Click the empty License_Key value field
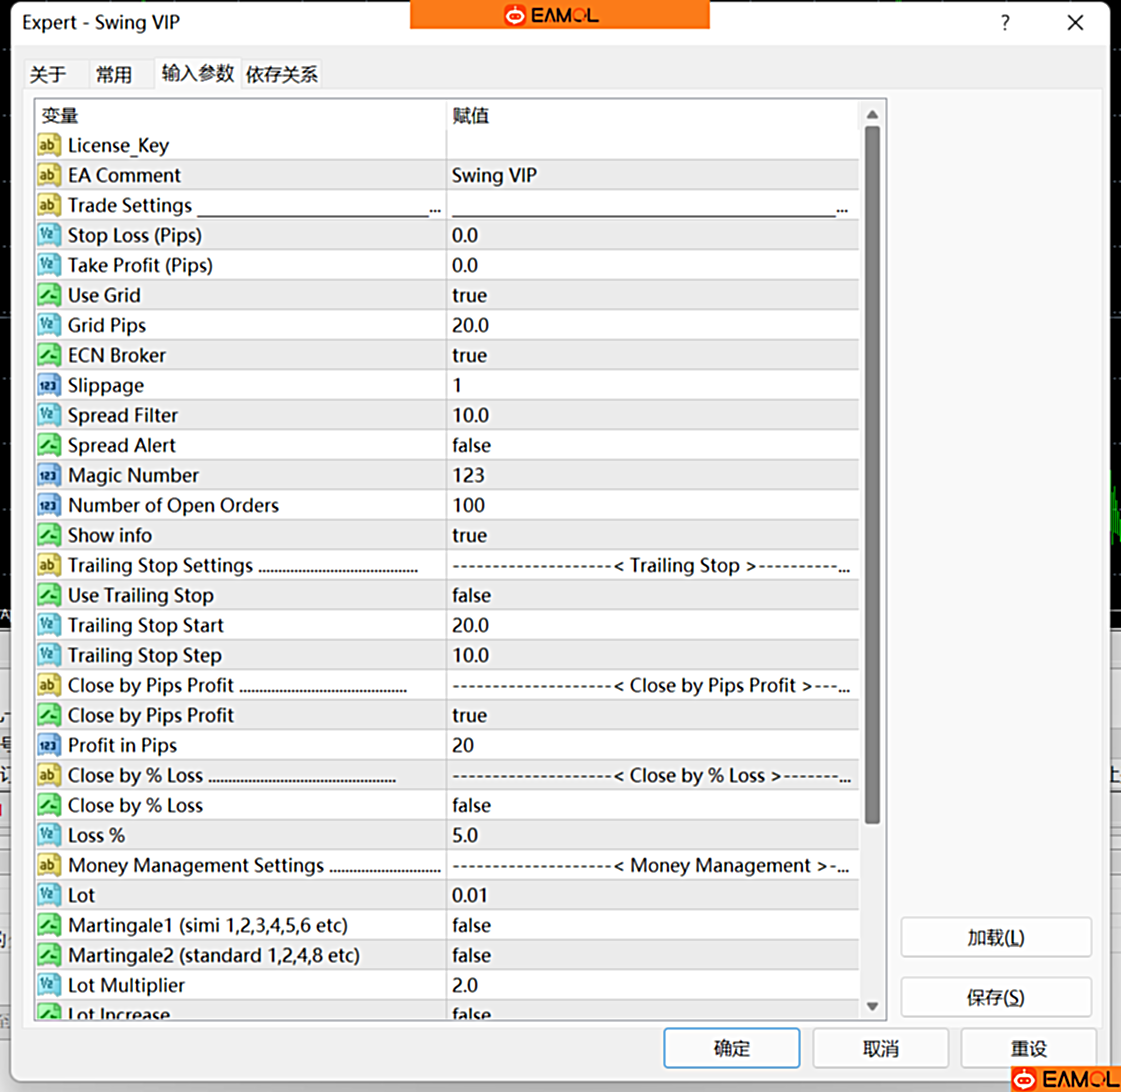This screenshot has width=1121, height=1092. click(653, 145)
